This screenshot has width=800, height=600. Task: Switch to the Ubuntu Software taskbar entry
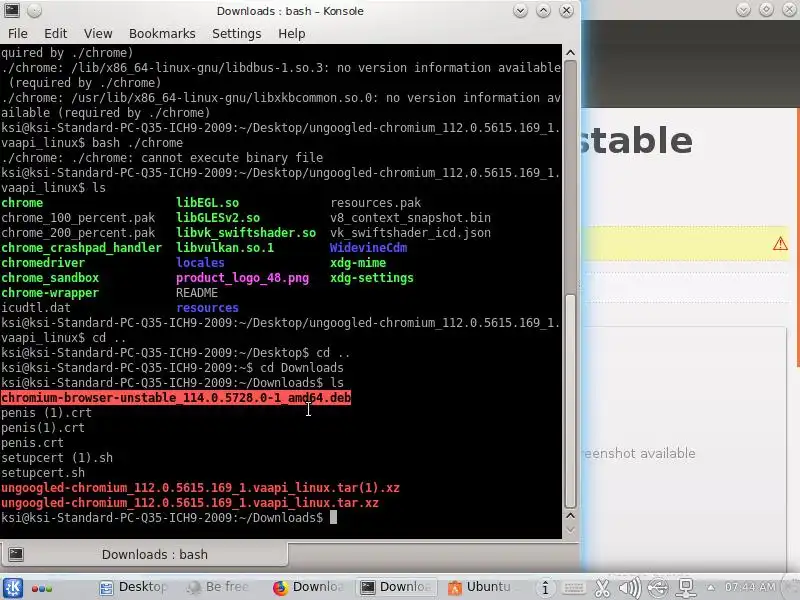(x=479, y=587)
